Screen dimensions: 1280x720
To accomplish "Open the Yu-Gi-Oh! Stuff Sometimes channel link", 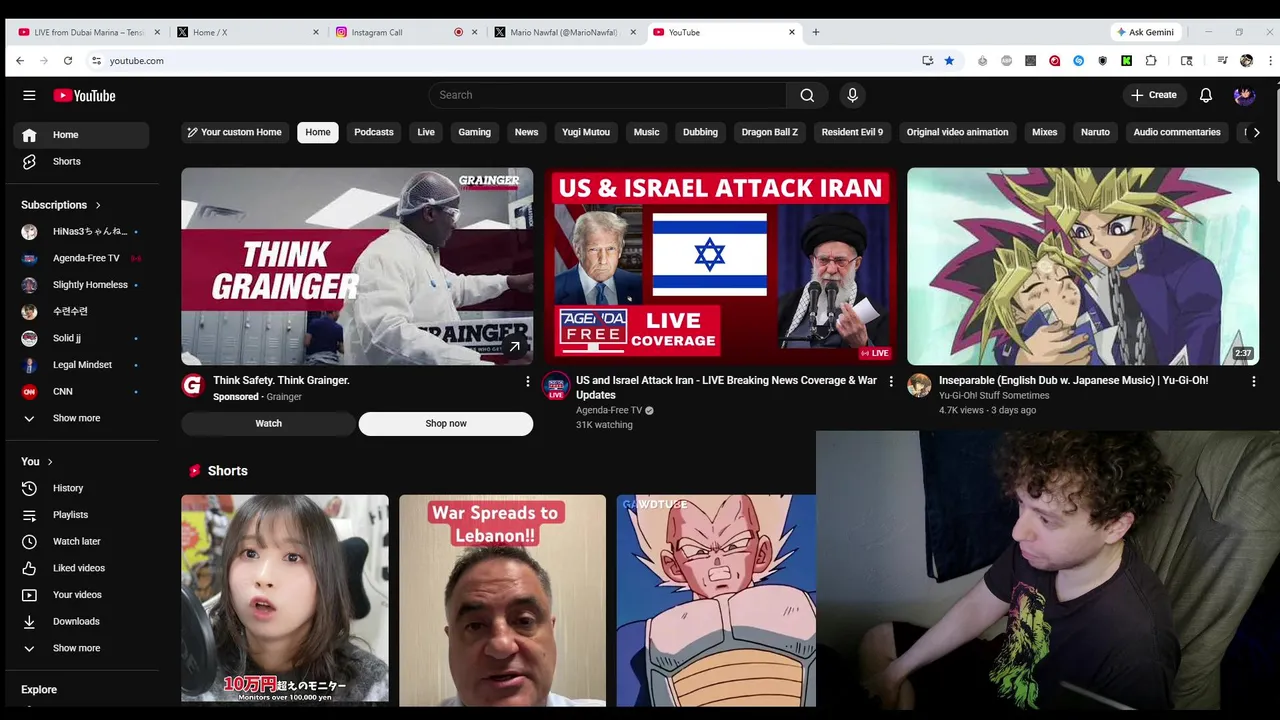I will click(994, 395).
